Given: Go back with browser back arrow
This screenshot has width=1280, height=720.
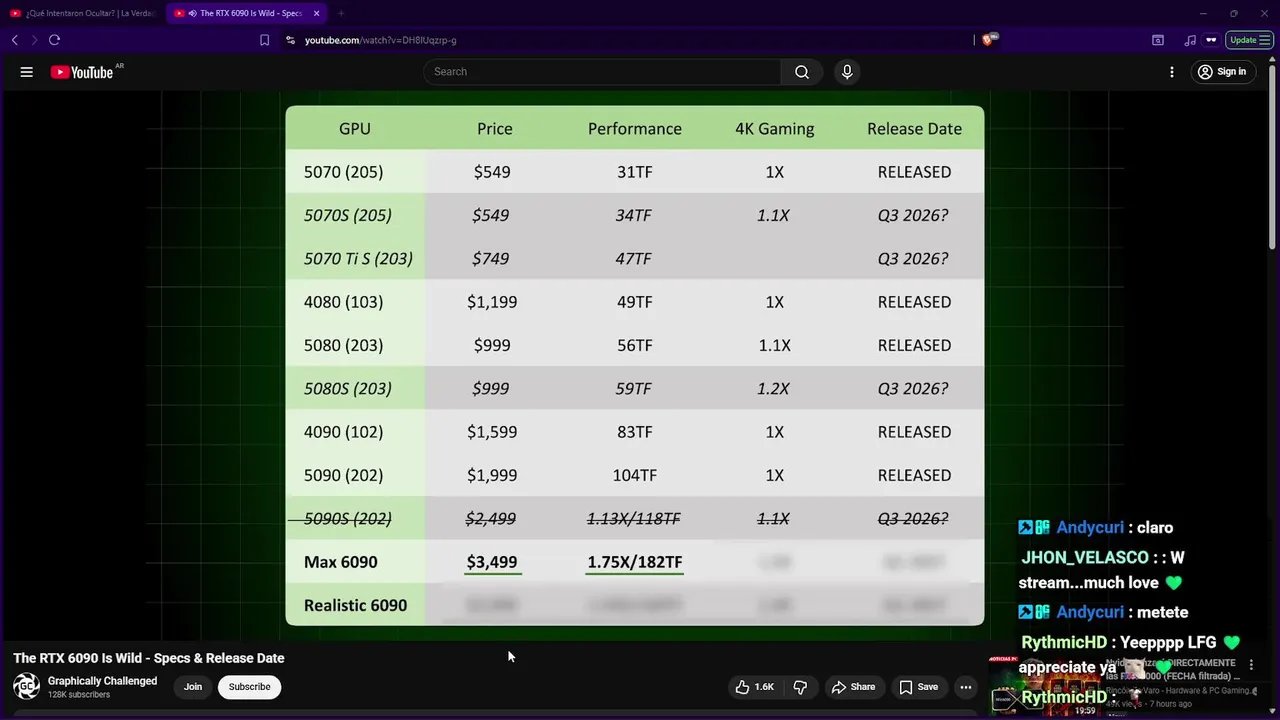Looking at the screenshot, I should tap(15, 40).
